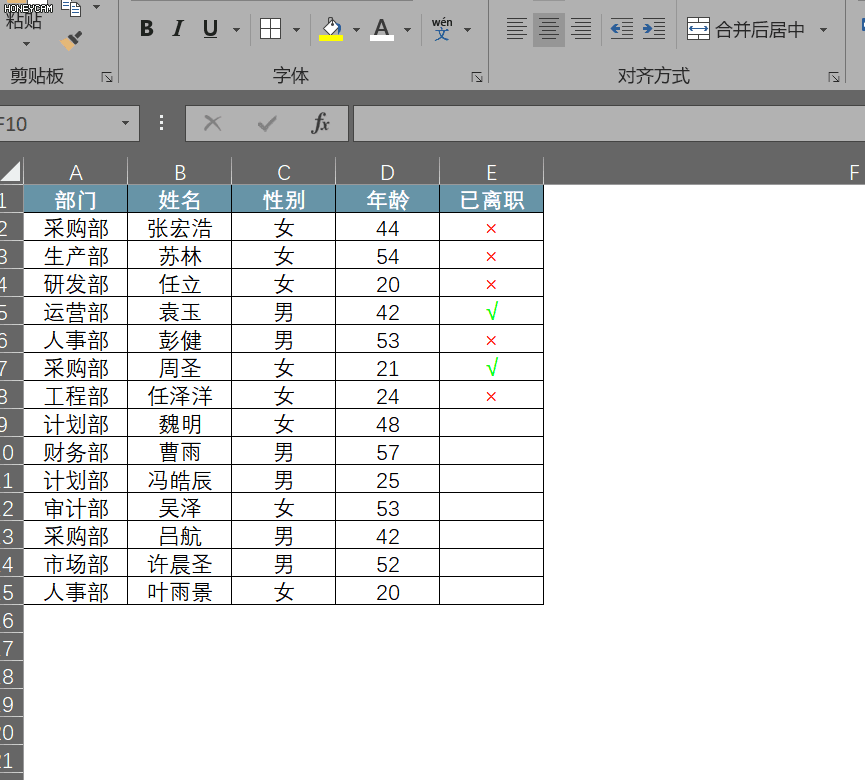Click the cell borders icon
This screenshot has height=780, width=865.
click(270, 29)
